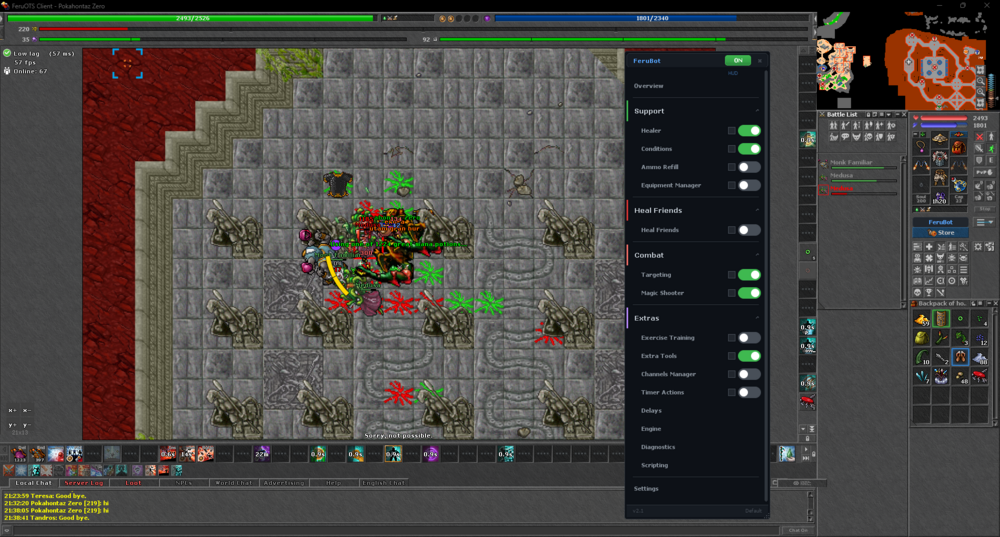Disable the Magic Shooter switch
Viewport: 1000px width, 537px height.
click(749, 293)
